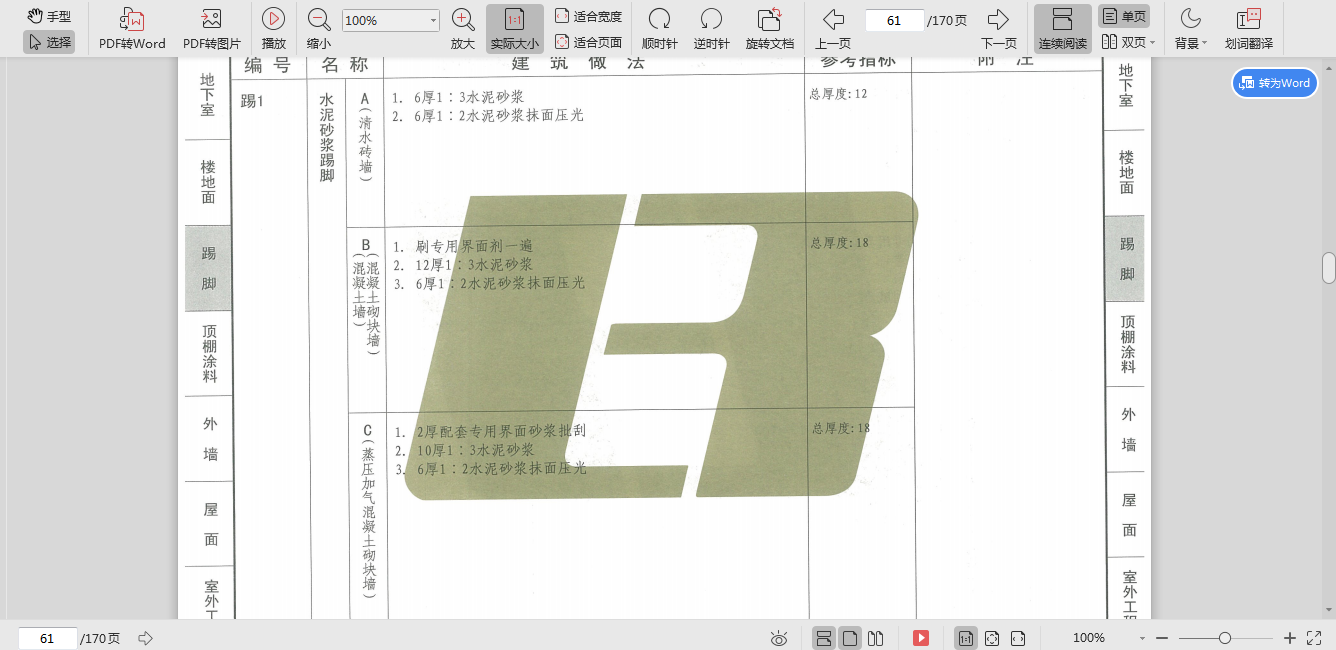Click zoom slider plus button
Image resolution: width=1336 pixels, height=650 pixels.
[1290, 638]
